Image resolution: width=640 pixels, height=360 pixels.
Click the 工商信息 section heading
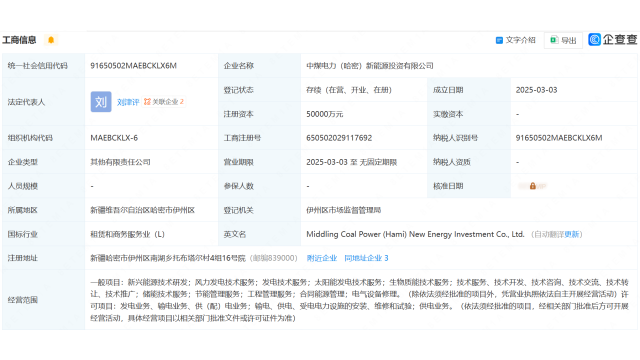point(19,40)
